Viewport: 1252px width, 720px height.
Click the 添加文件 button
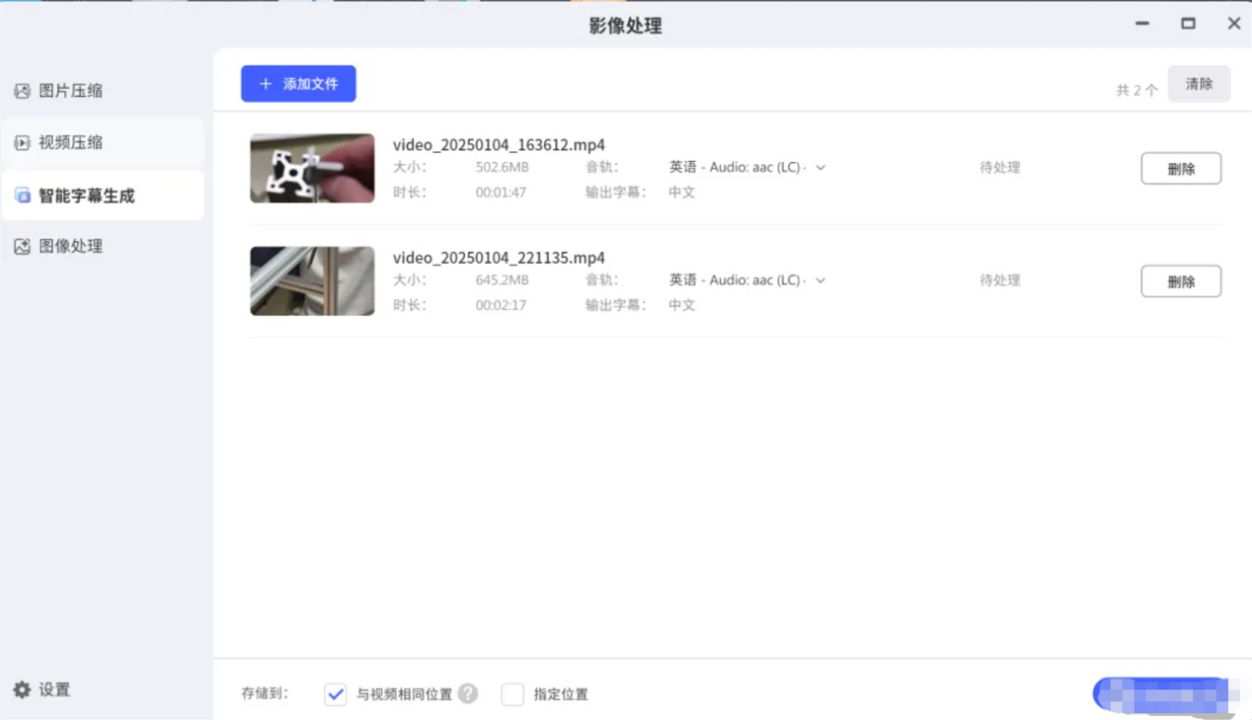click(x=298, y=84)
